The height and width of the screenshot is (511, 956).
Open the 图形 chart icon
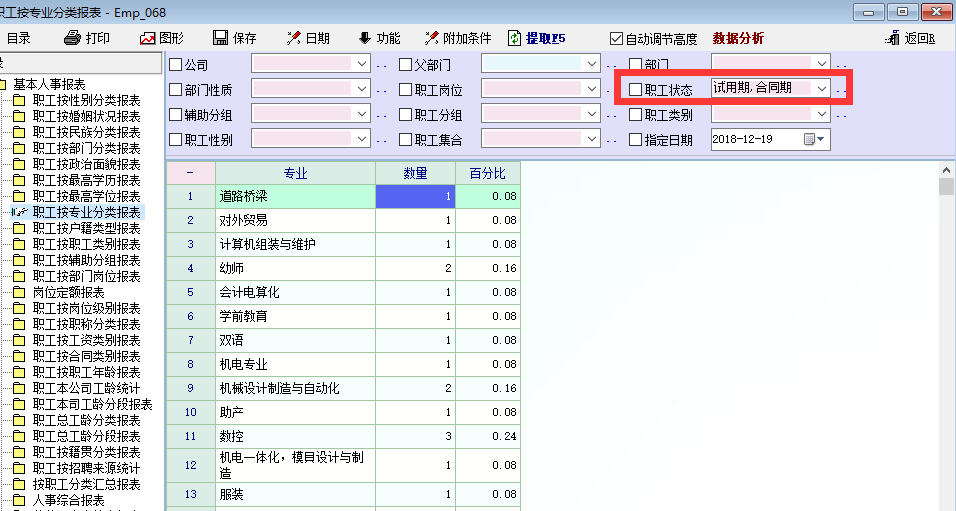148,38
